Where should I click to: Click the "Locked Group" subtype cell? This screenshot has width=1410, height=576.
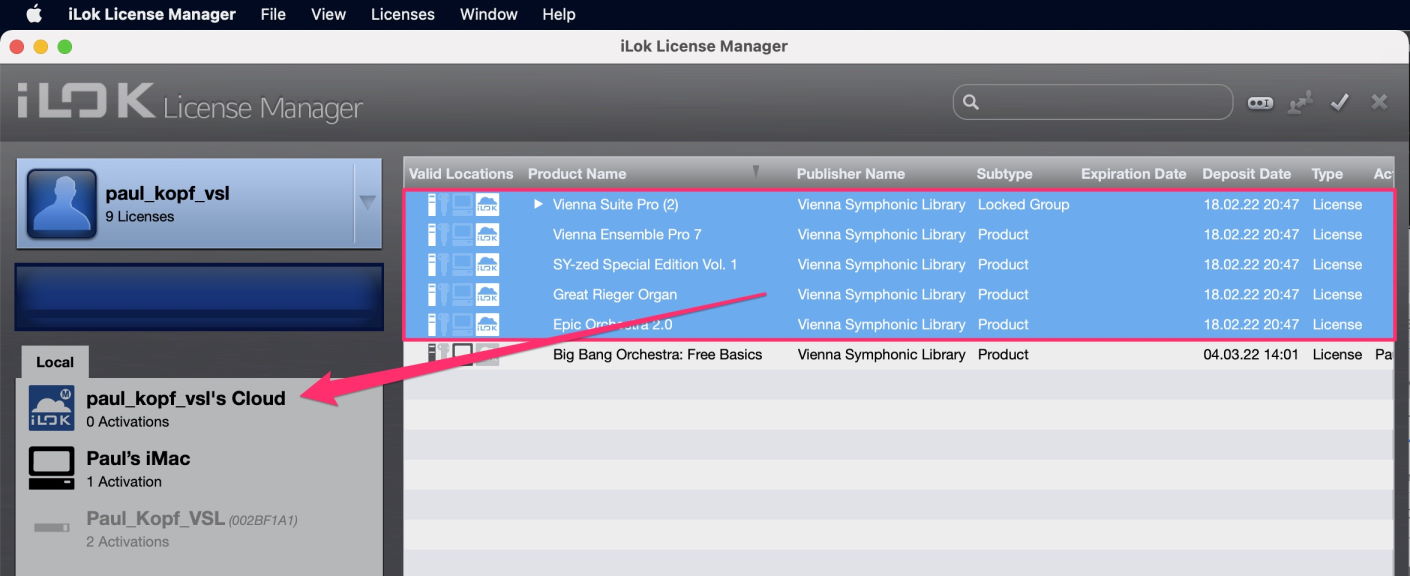(x=1023, y=204)
